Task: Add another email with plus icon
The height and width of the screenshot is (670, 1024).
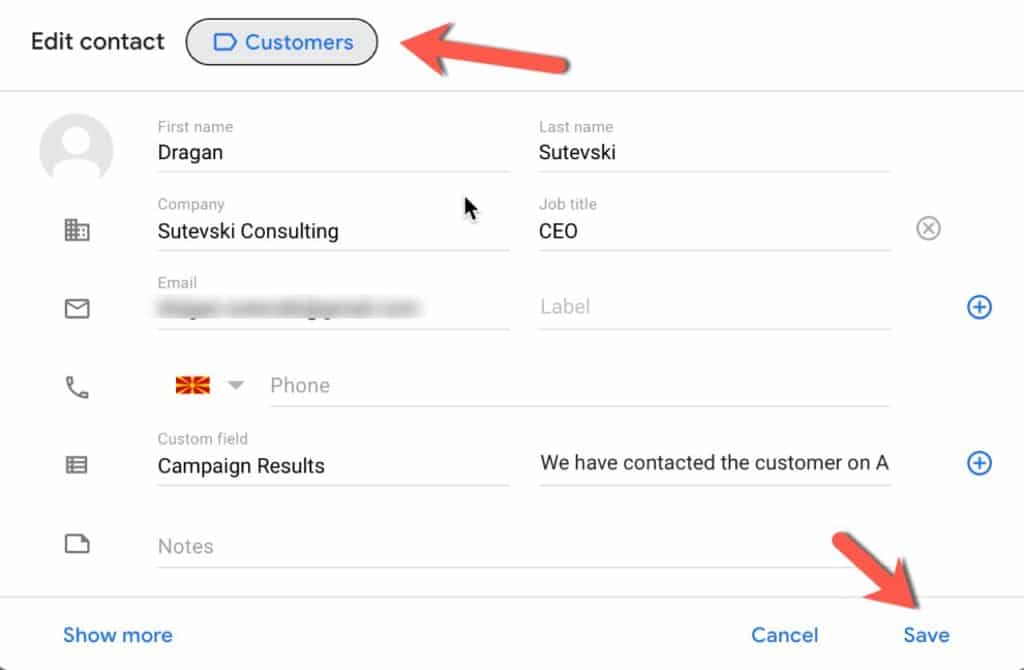Action: (x=979, y=307)
